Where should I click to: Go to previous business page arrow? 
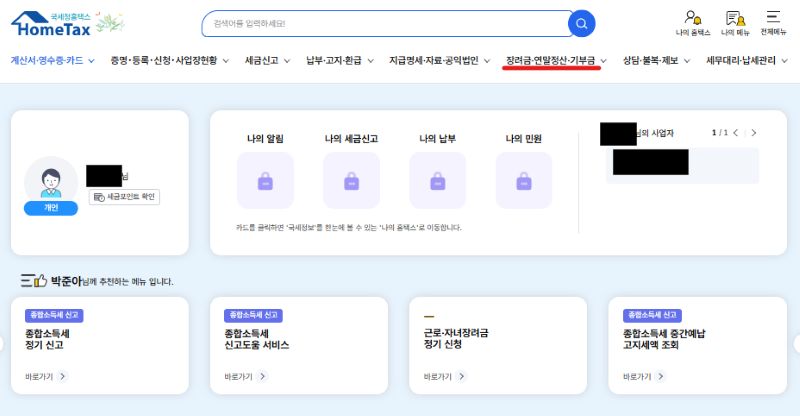click(736, 133)
